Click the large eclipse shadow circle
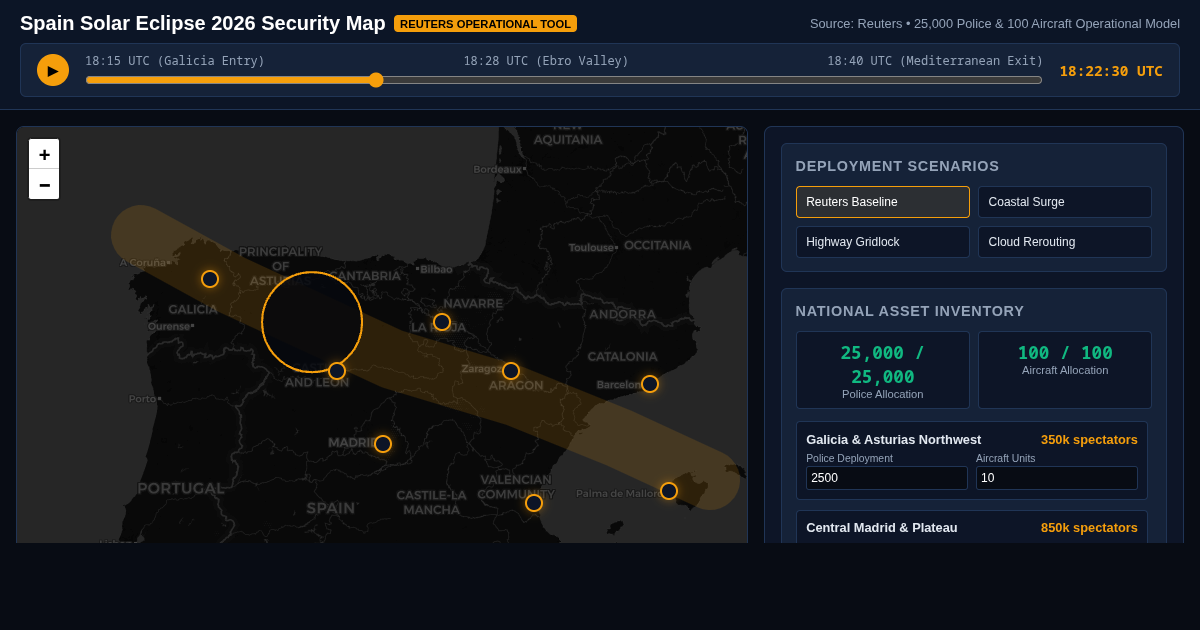1200x630 pixels. [x=312, y=322]
